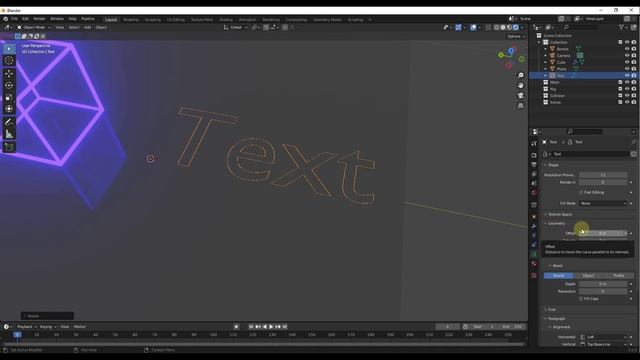Screen dimensions: 640x360
Task: Select the Cursor tool
Action: 9,61
